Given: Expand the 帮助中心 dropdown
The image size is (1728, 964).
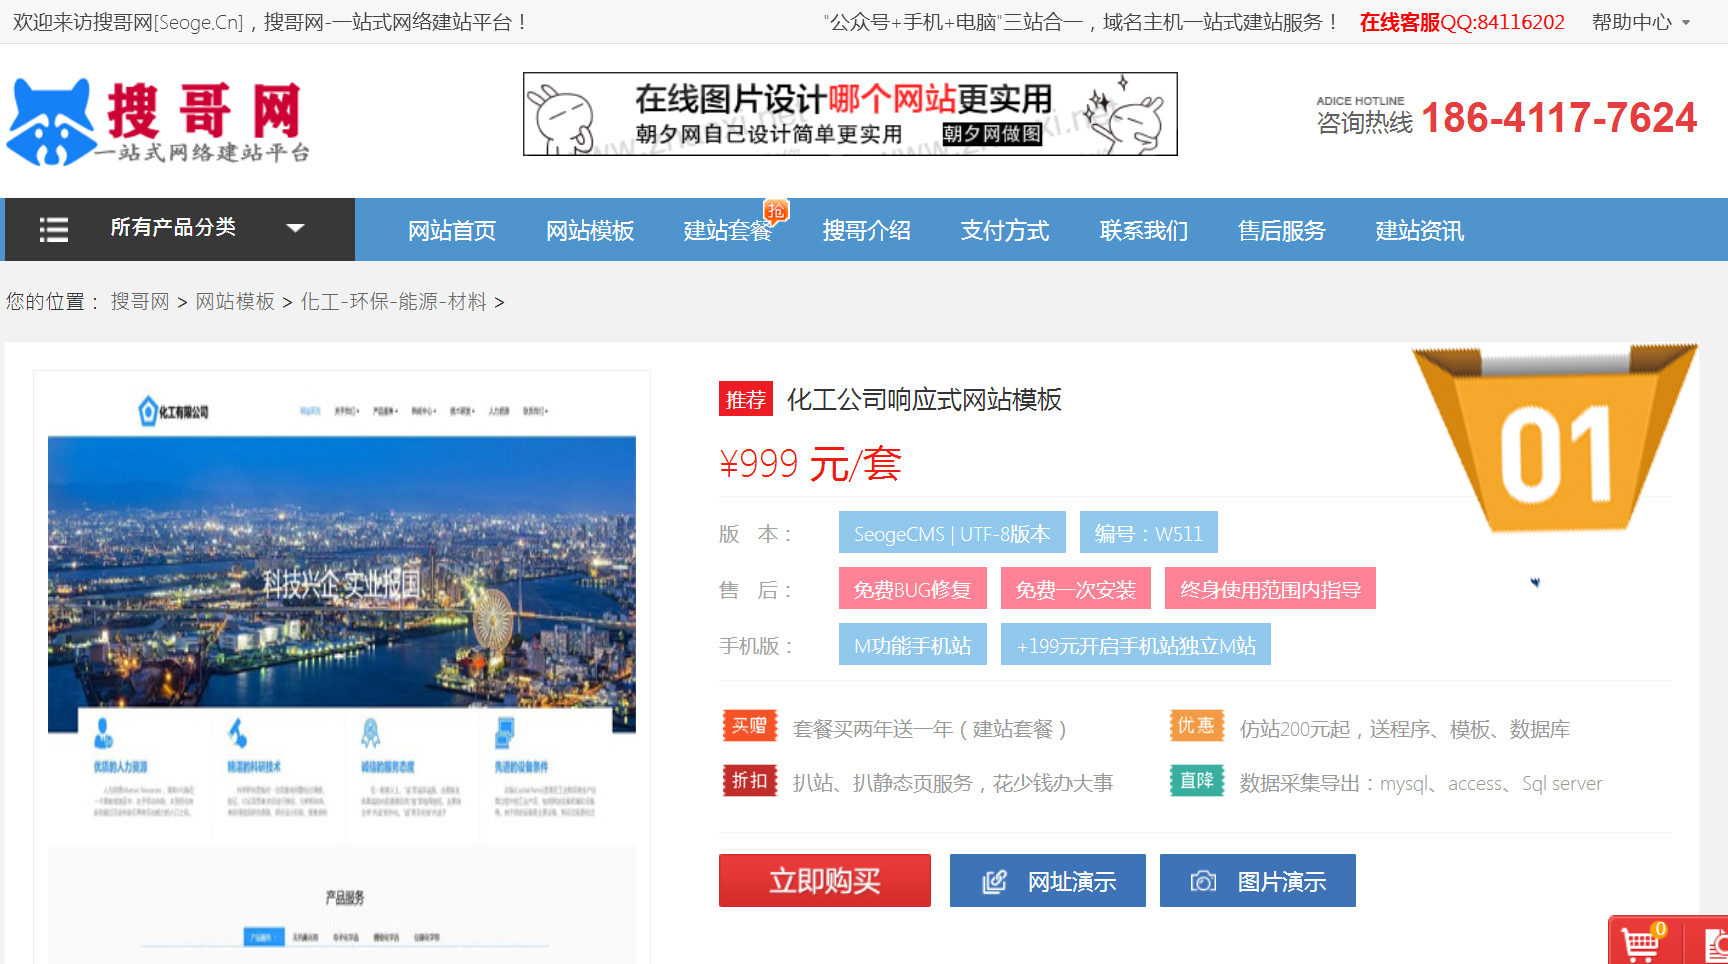Looking at the screenshot, I should (x=1641, y=22).
